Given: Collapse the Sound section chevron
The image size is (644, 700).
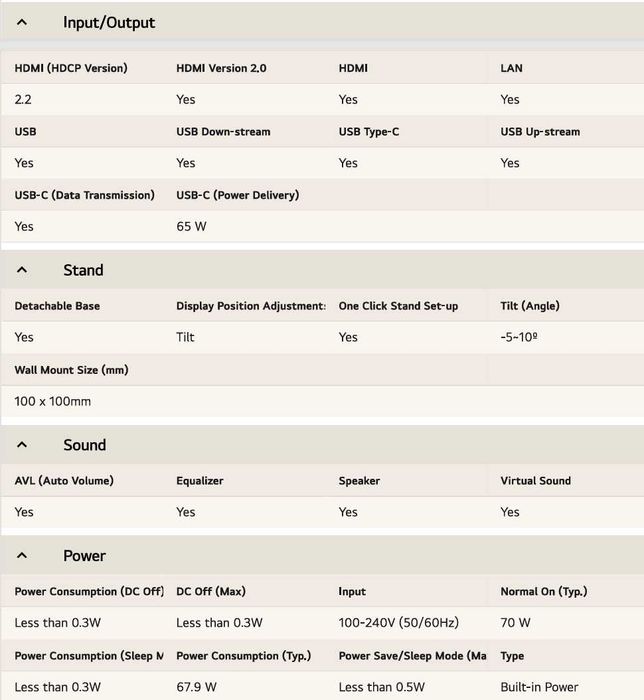Looking at the screenshot, I should (x=22, y=445).
